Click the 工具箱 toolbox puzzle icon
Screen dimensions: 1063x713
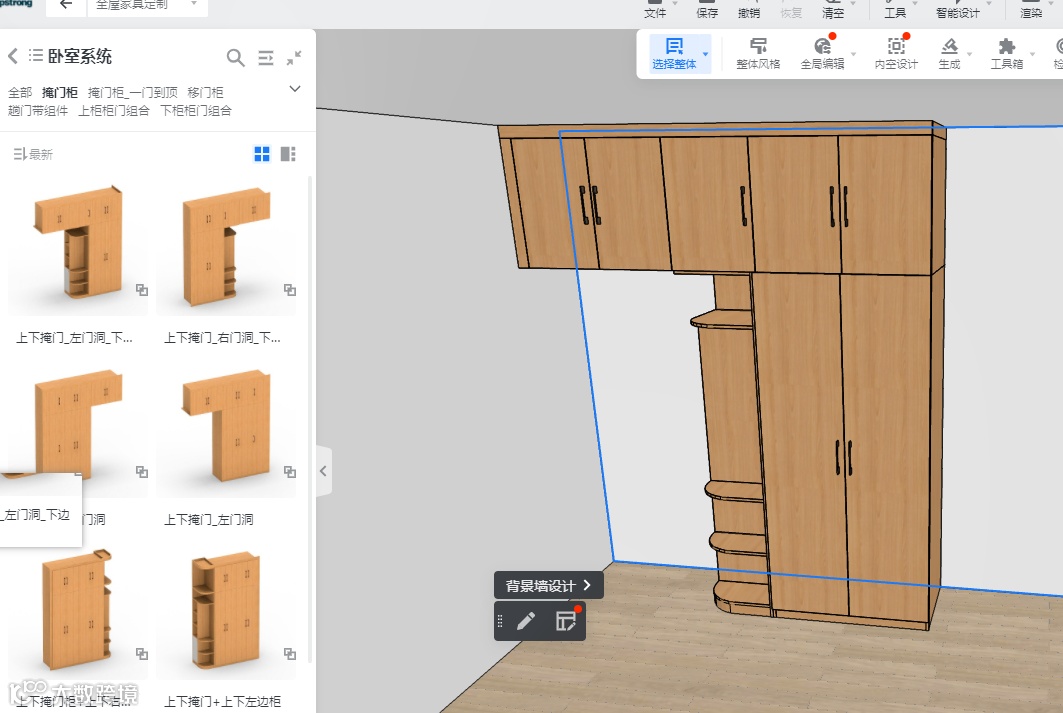[1006, 47]
